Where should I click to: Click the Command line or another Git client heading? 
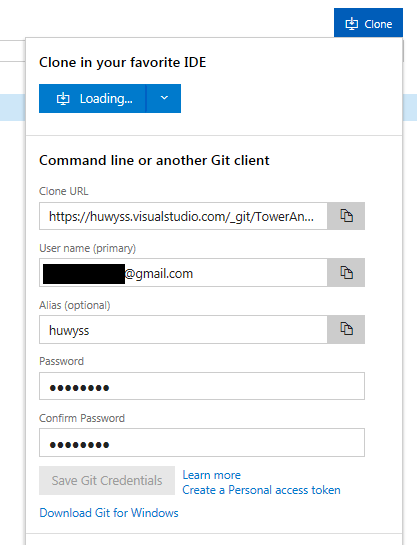154,160
